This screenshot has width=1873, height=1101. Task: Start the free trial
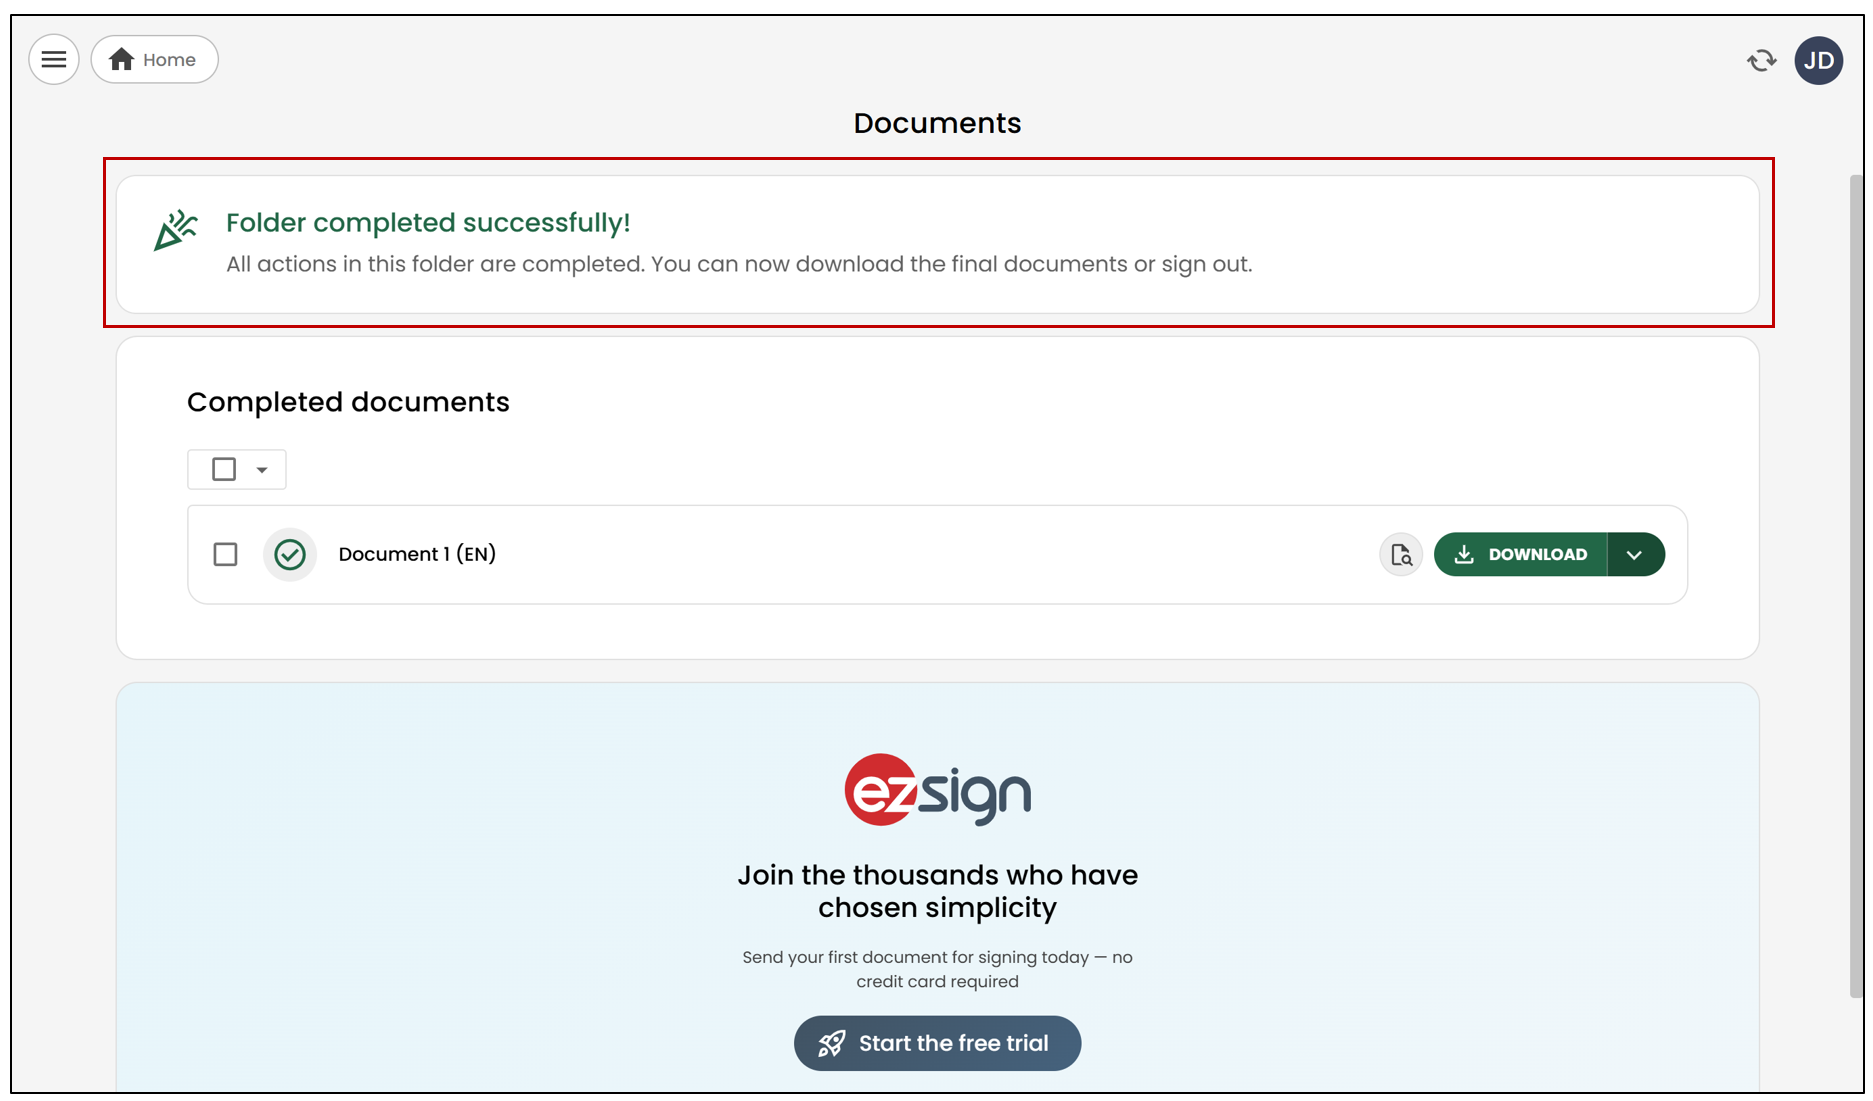pyautogui.click(x=937, y=1043)
